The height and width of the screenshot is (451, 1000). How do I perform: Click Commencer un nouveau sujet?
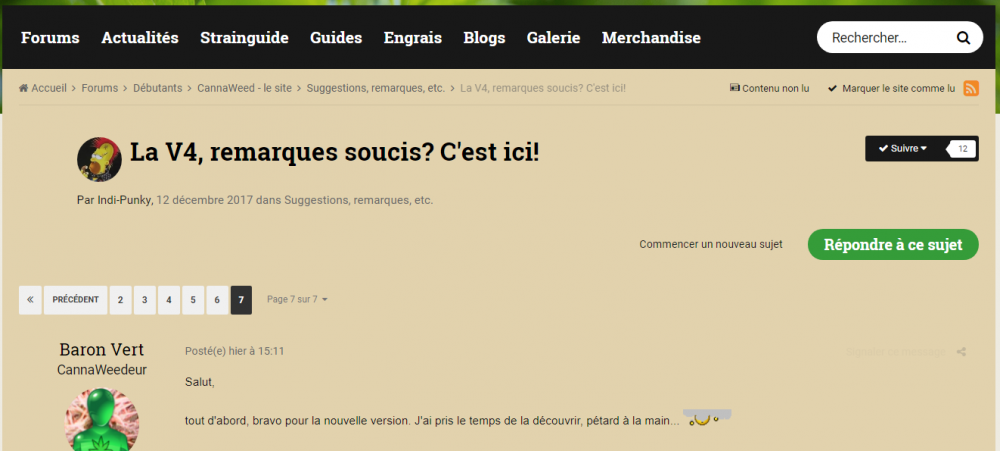(x=711, y=244)
